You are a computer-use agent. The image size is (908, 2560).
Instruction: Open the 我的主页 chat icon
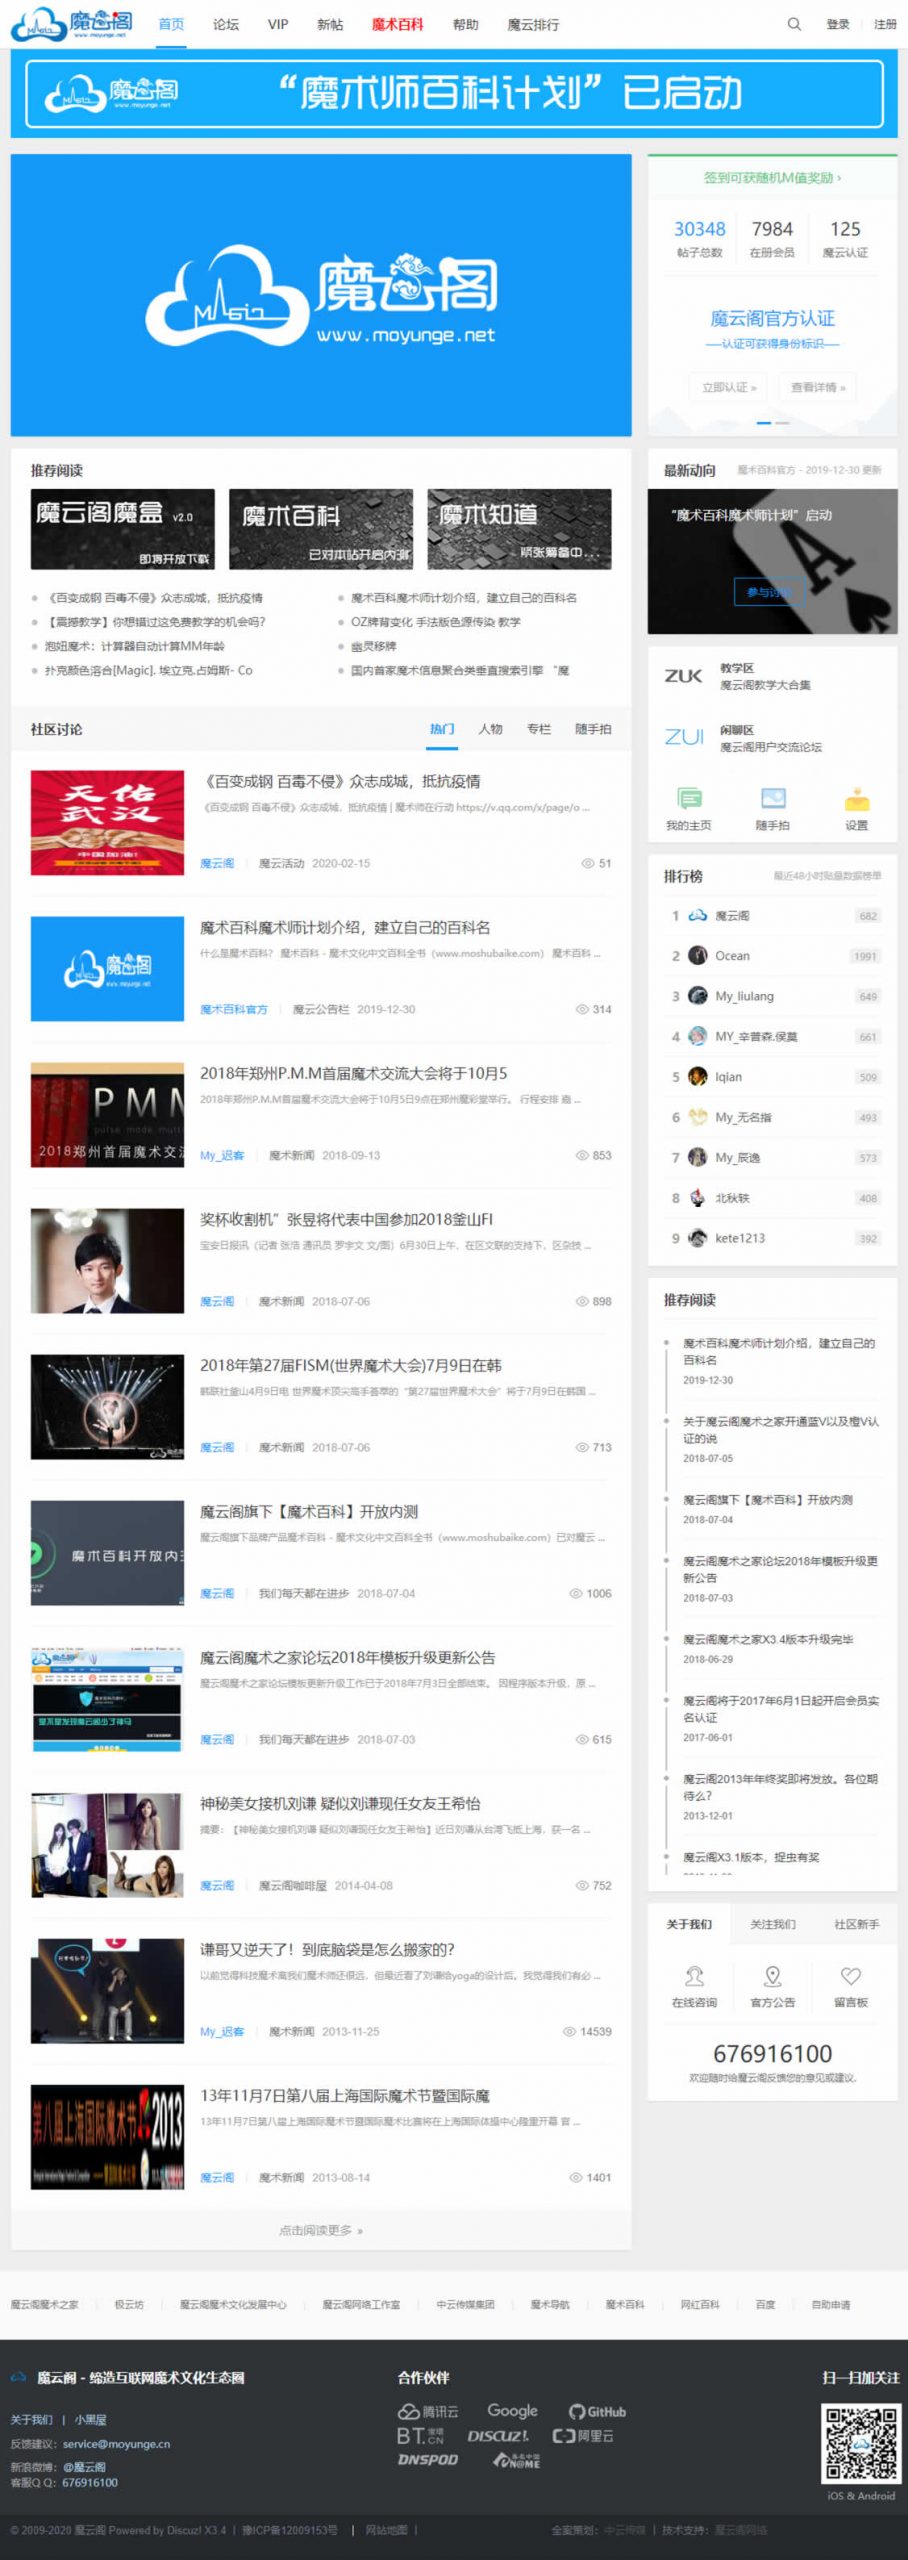pyautogui.click(x=688, y=798)
